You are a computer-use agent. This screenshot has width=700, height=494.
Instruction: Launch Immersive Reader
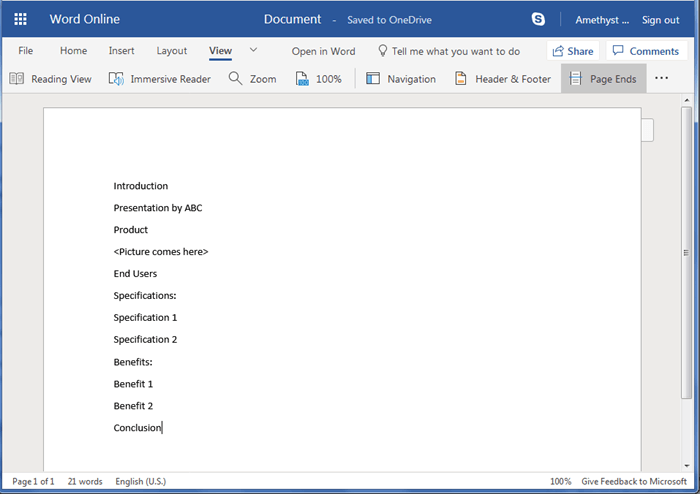coord(160,79)
